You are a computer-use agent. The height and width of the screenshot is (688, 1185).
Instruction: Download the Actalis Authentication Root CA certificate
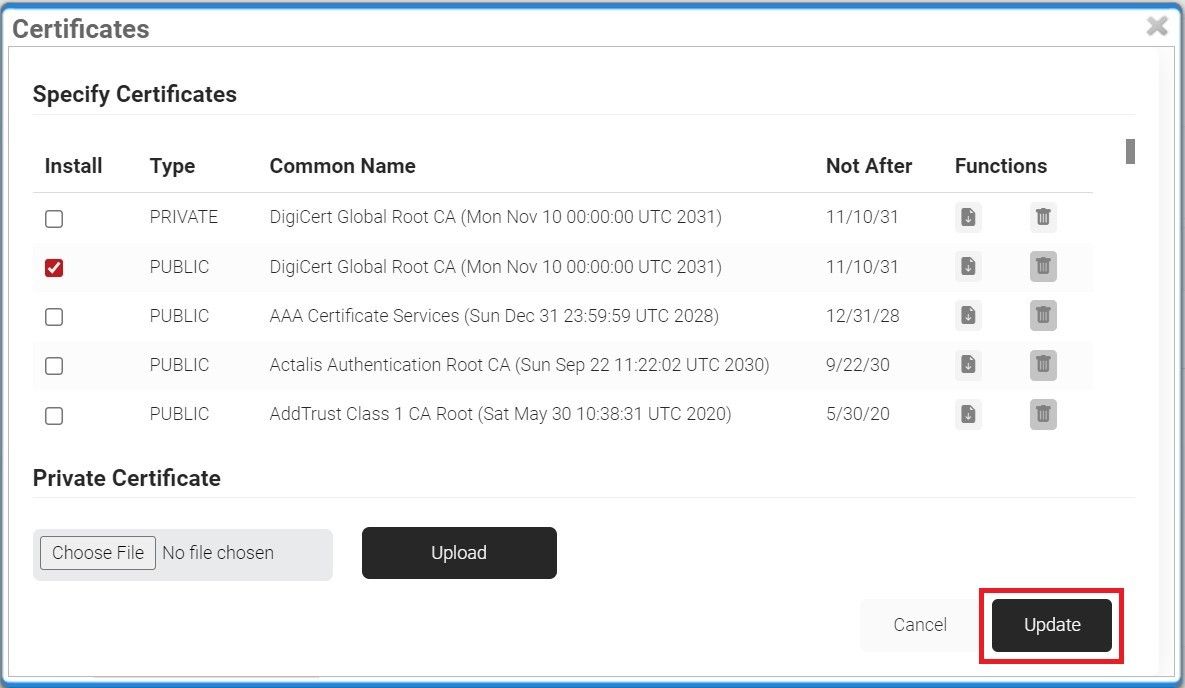[967, 365]
